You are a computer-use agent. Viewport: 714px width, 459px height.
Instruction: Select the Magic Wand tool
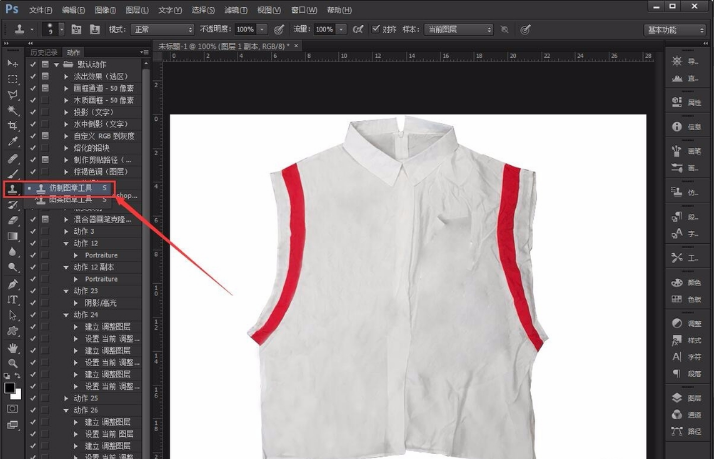click(13, 110)
